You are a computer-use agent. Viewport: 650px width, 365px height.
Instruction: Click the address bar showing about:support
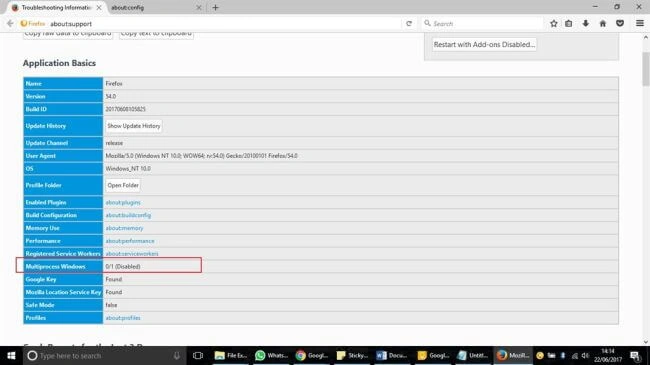tap(224, 24)
